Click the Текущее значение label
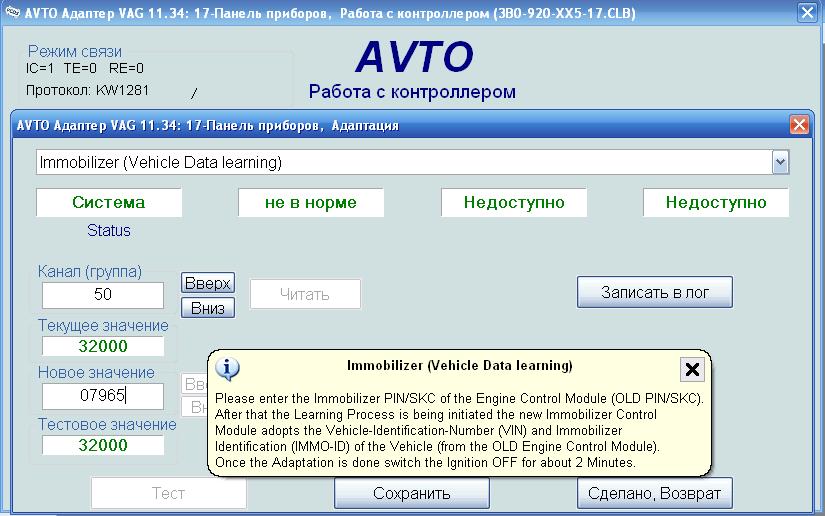 103,326
